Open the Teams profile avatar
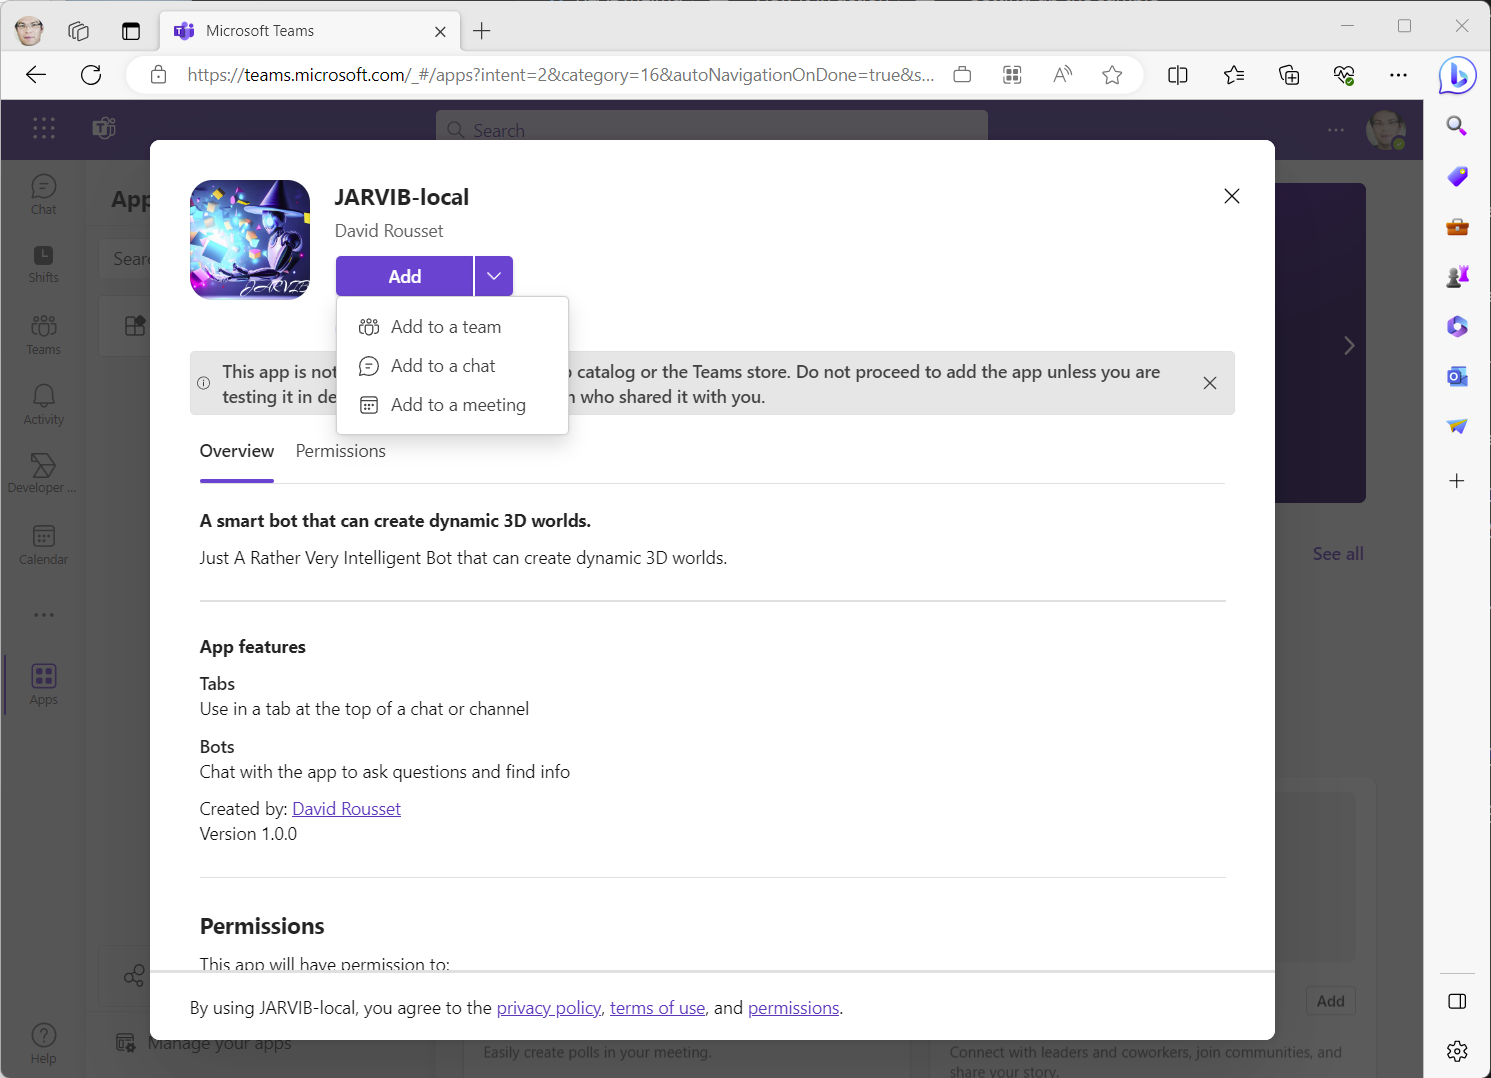This screenshot has height=1078, width=1491. click(1386, 130)
